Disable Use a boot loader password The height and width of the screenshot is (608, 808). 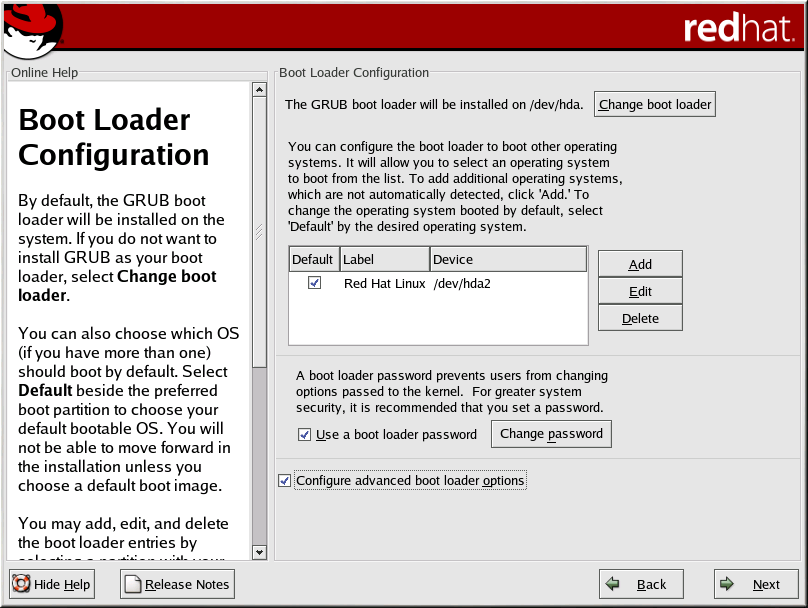point(305,434)
